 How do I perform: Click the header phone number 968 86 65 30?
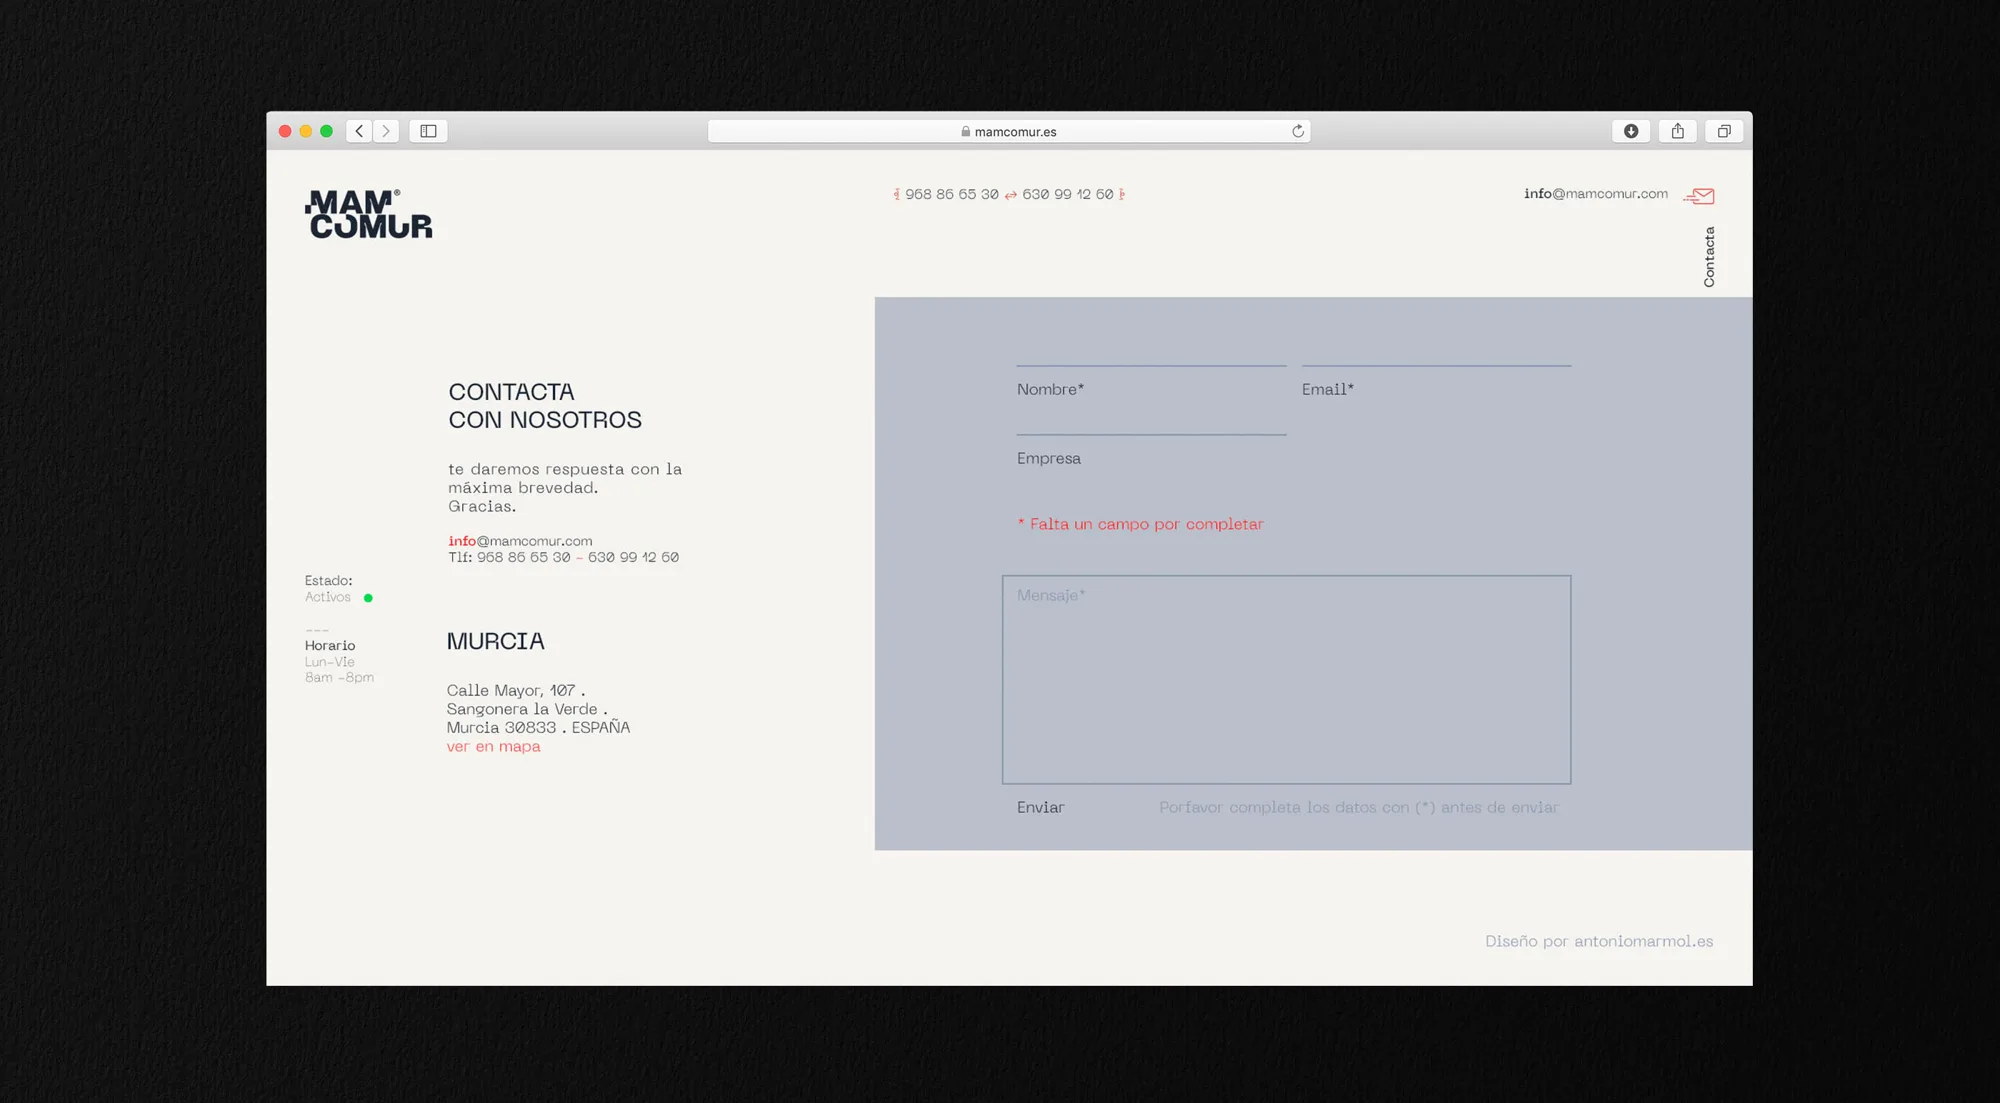pyautogui.click(x=951, y=194)
